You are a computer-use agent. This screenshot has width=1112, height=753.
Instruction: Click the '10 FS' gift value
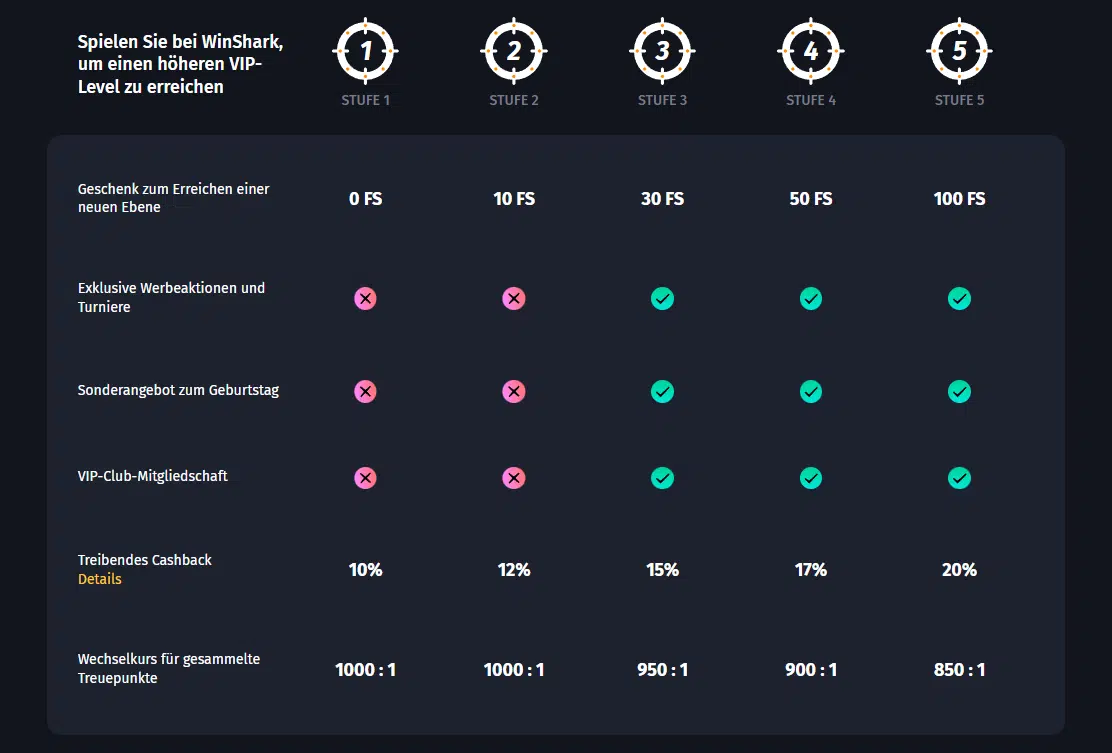coord(514,199)
